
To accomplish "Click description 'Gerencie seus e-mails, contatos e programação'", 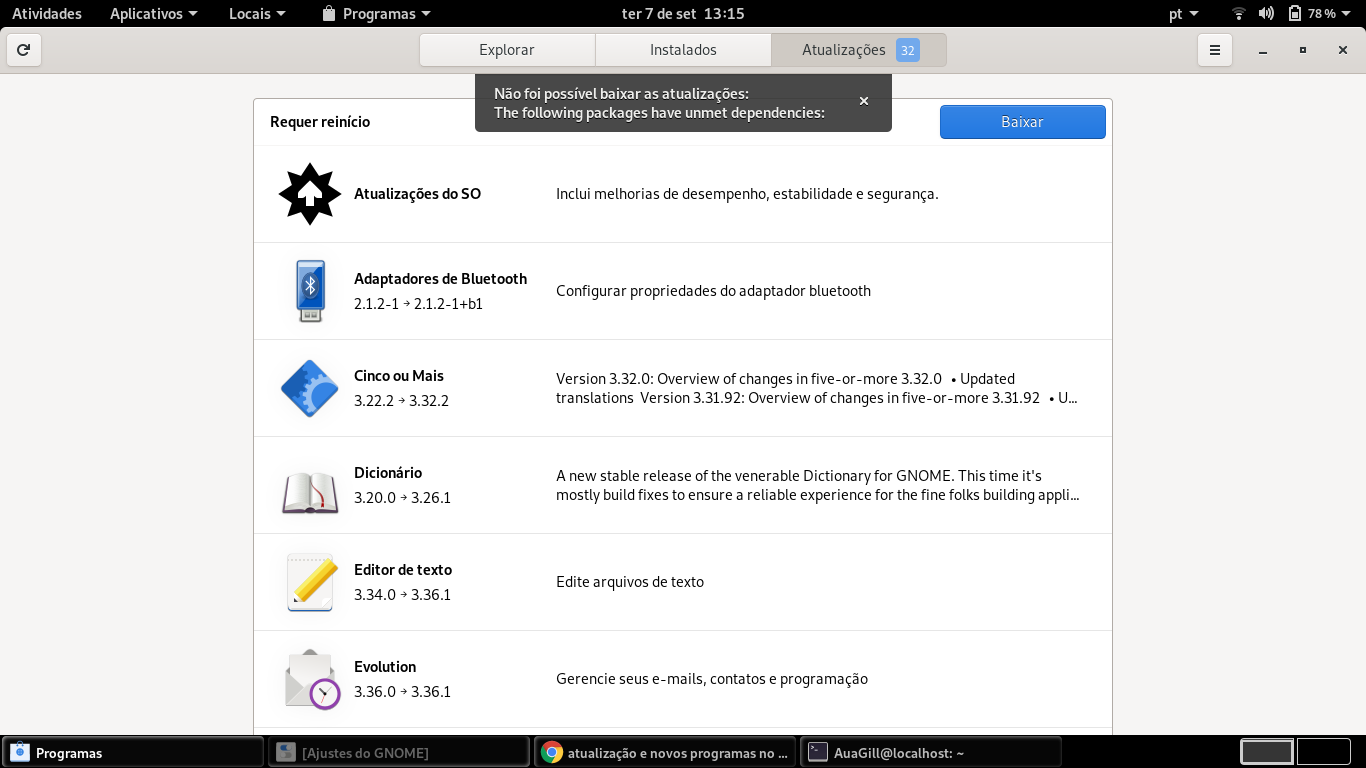I will [x=712, y=679].
